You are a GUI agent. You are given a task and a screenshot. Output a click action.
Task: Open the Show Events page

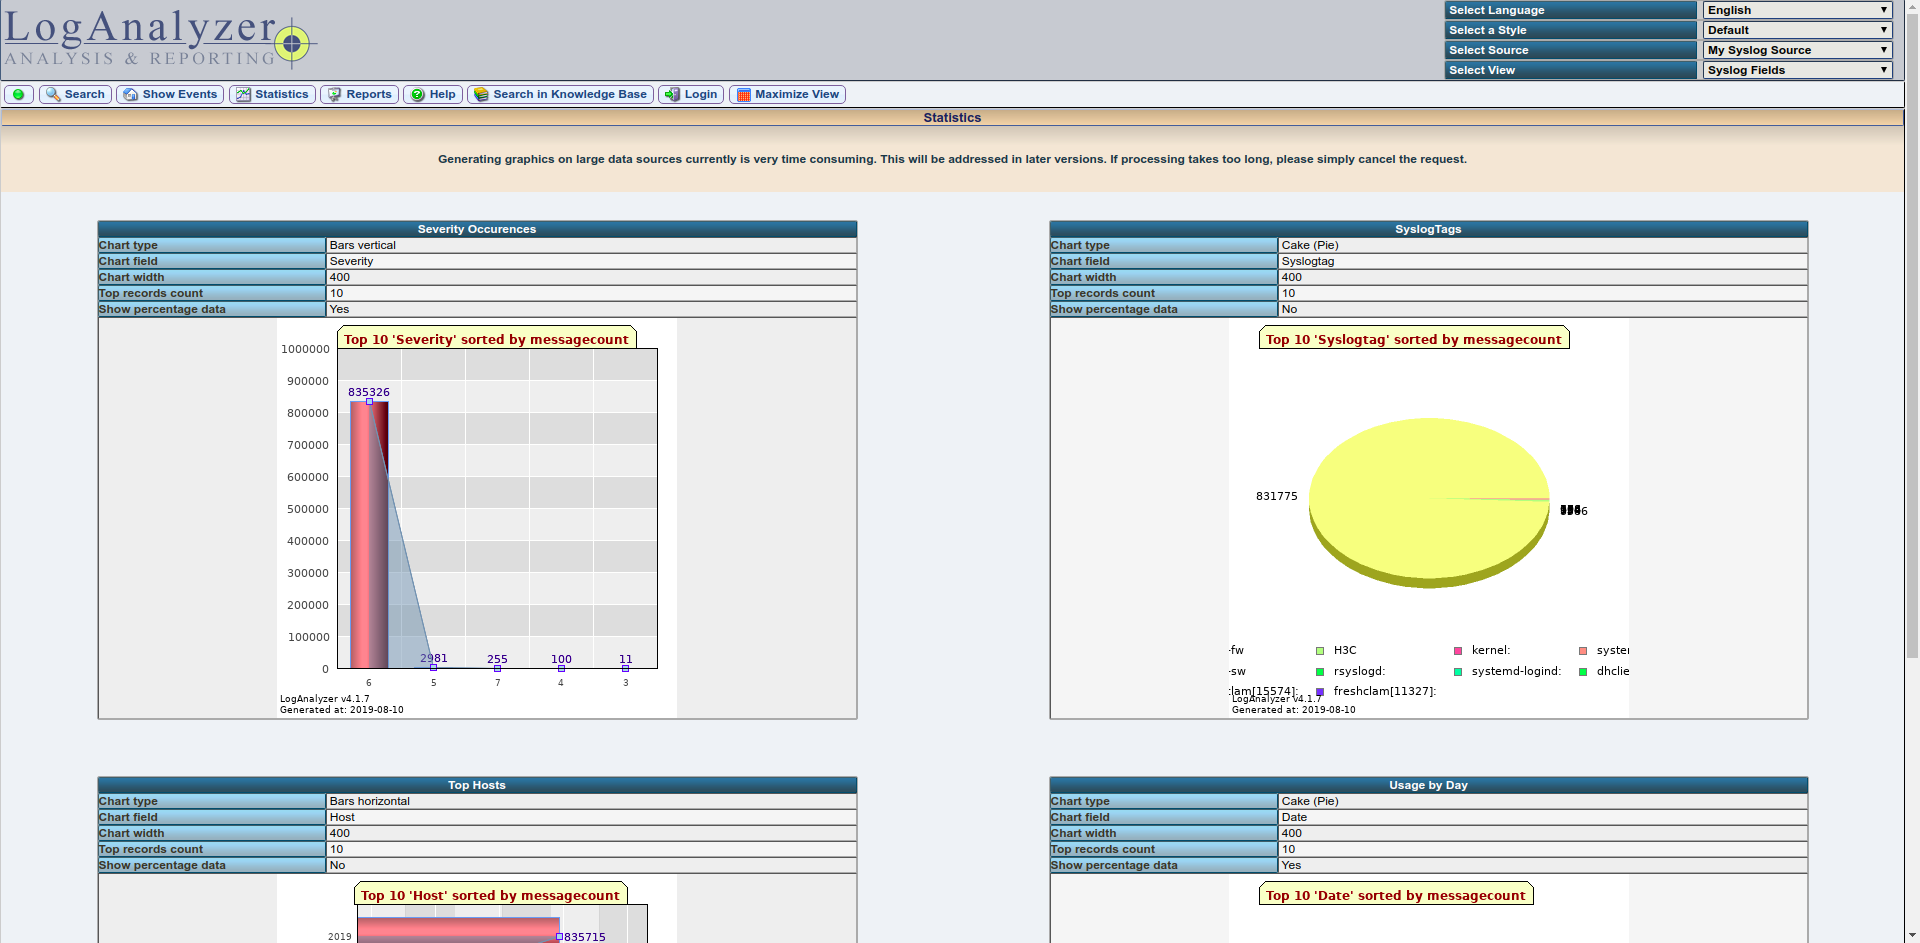[170, 94]
